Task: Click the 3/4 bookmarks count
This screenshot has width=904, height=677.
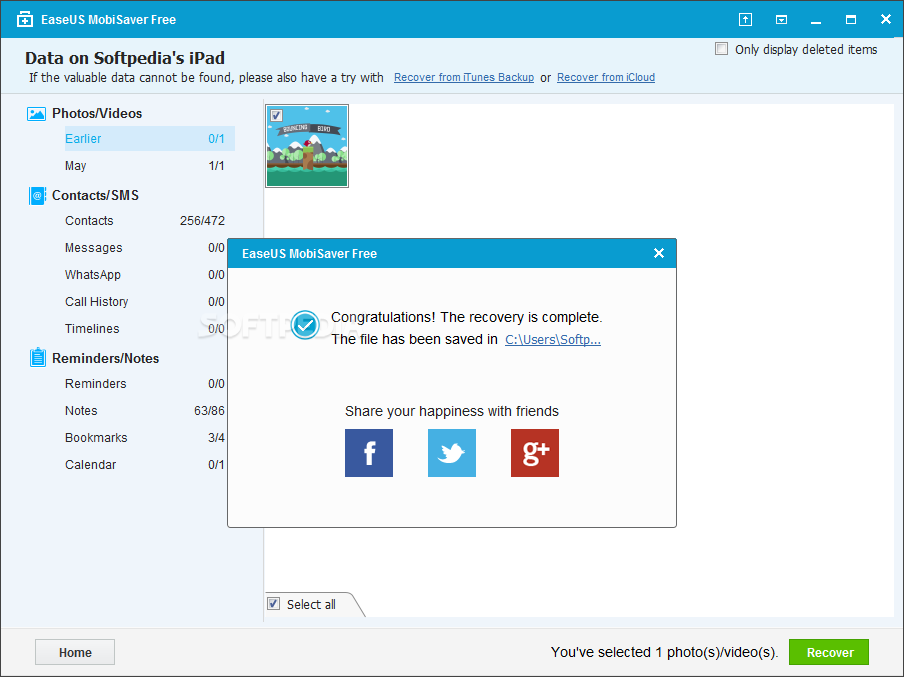Action: (216, 438)
